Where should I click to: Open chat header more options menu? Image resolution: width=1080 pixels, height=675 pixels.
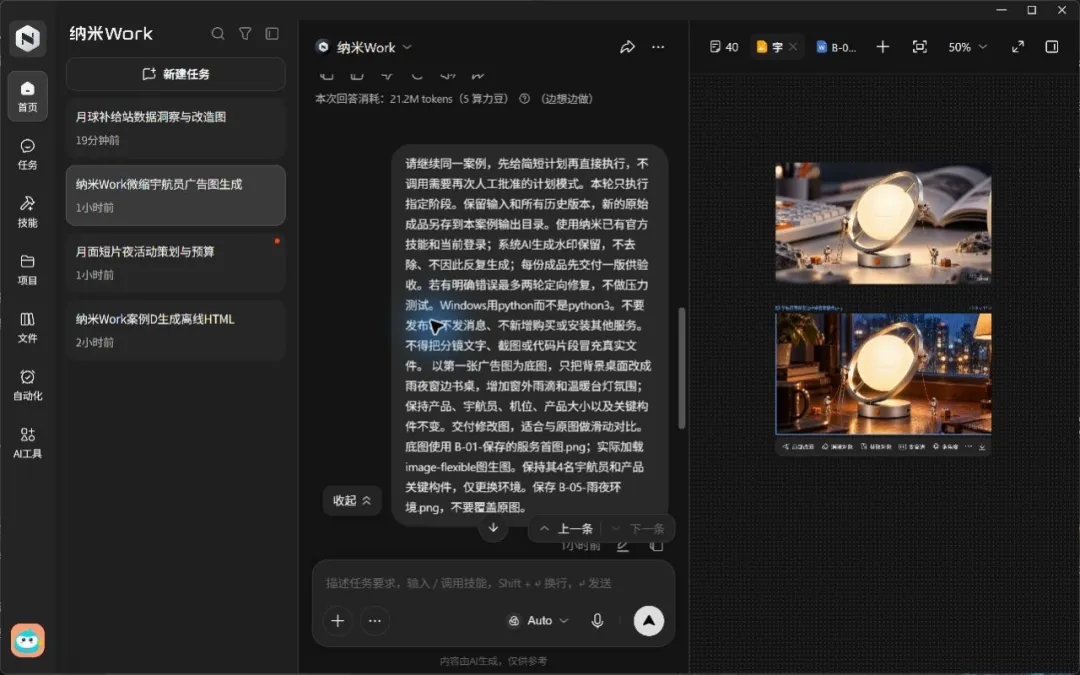[x=658, y=47]
